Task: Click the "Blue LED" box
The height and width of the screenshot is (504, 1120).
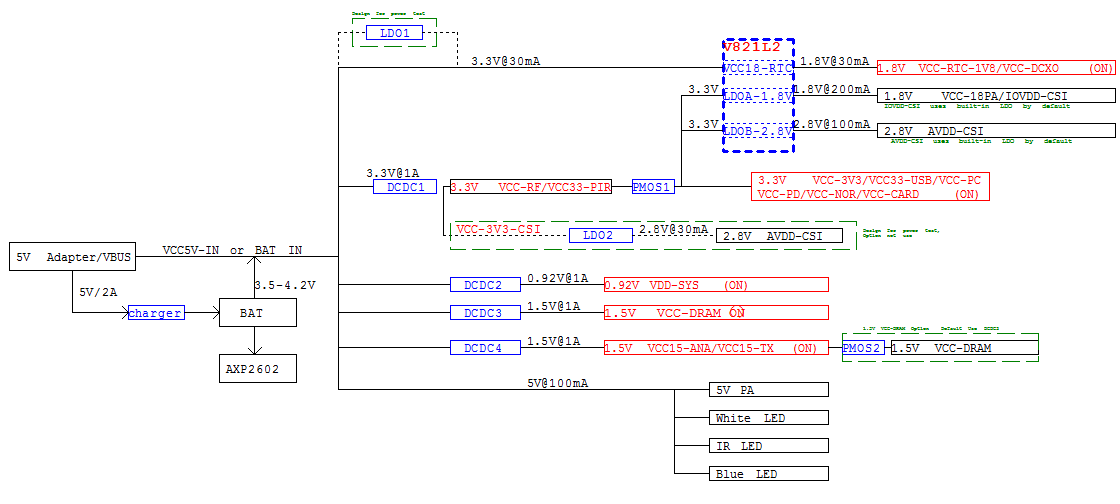Action: [769, 473]
